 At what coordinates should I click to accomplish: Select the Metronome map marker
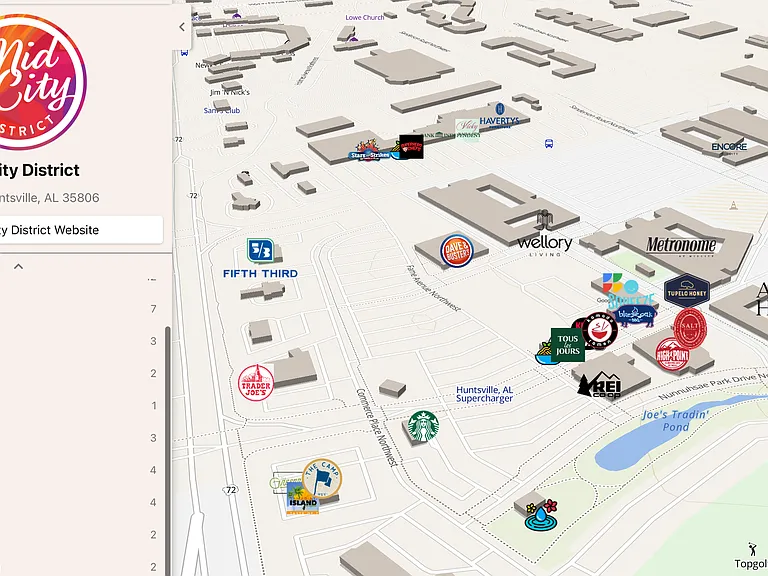pyautogui.click(x=681, y=245)
